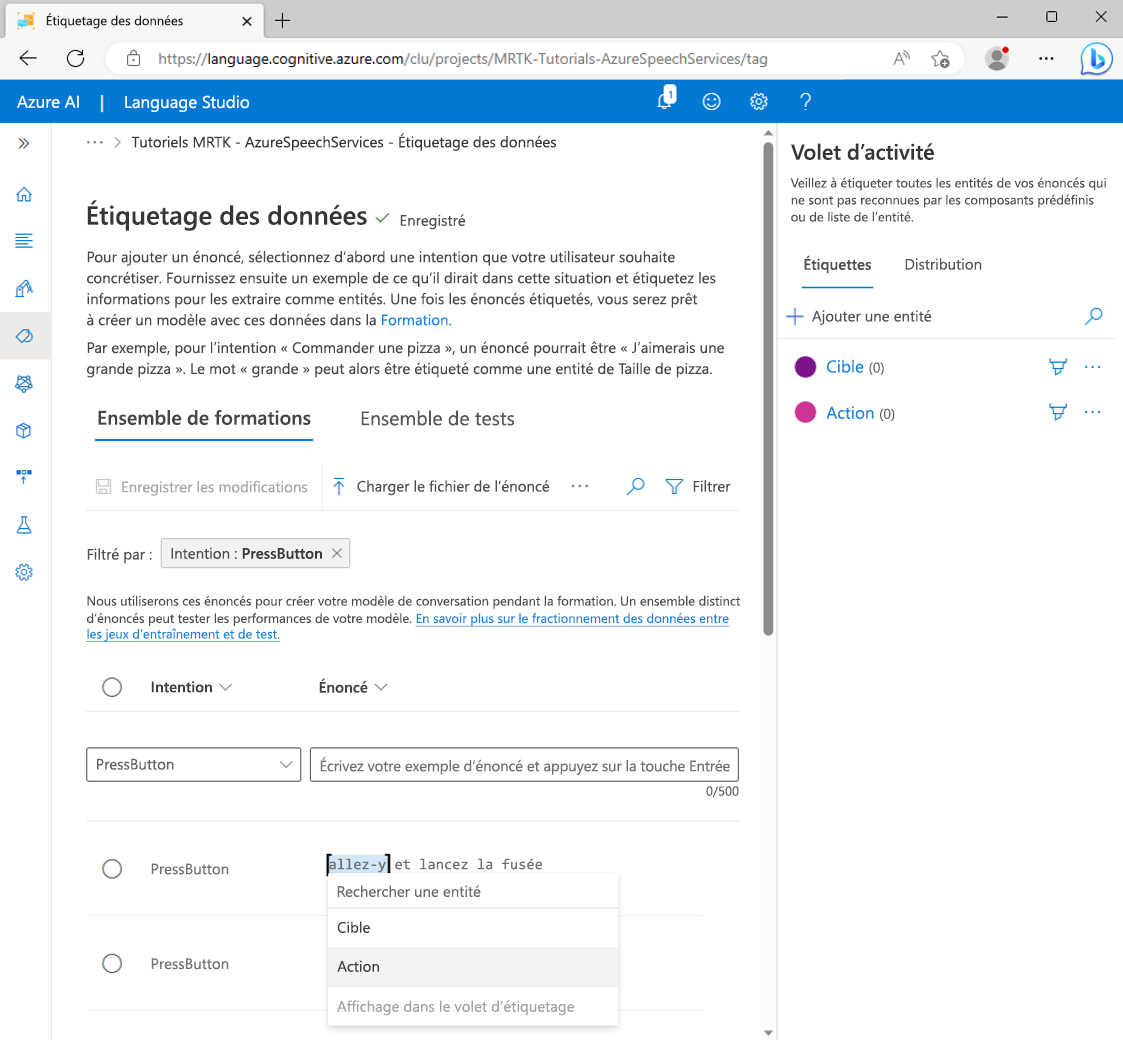
Task: Open browser settings and more menu
Action: [x=1046, y=58]
